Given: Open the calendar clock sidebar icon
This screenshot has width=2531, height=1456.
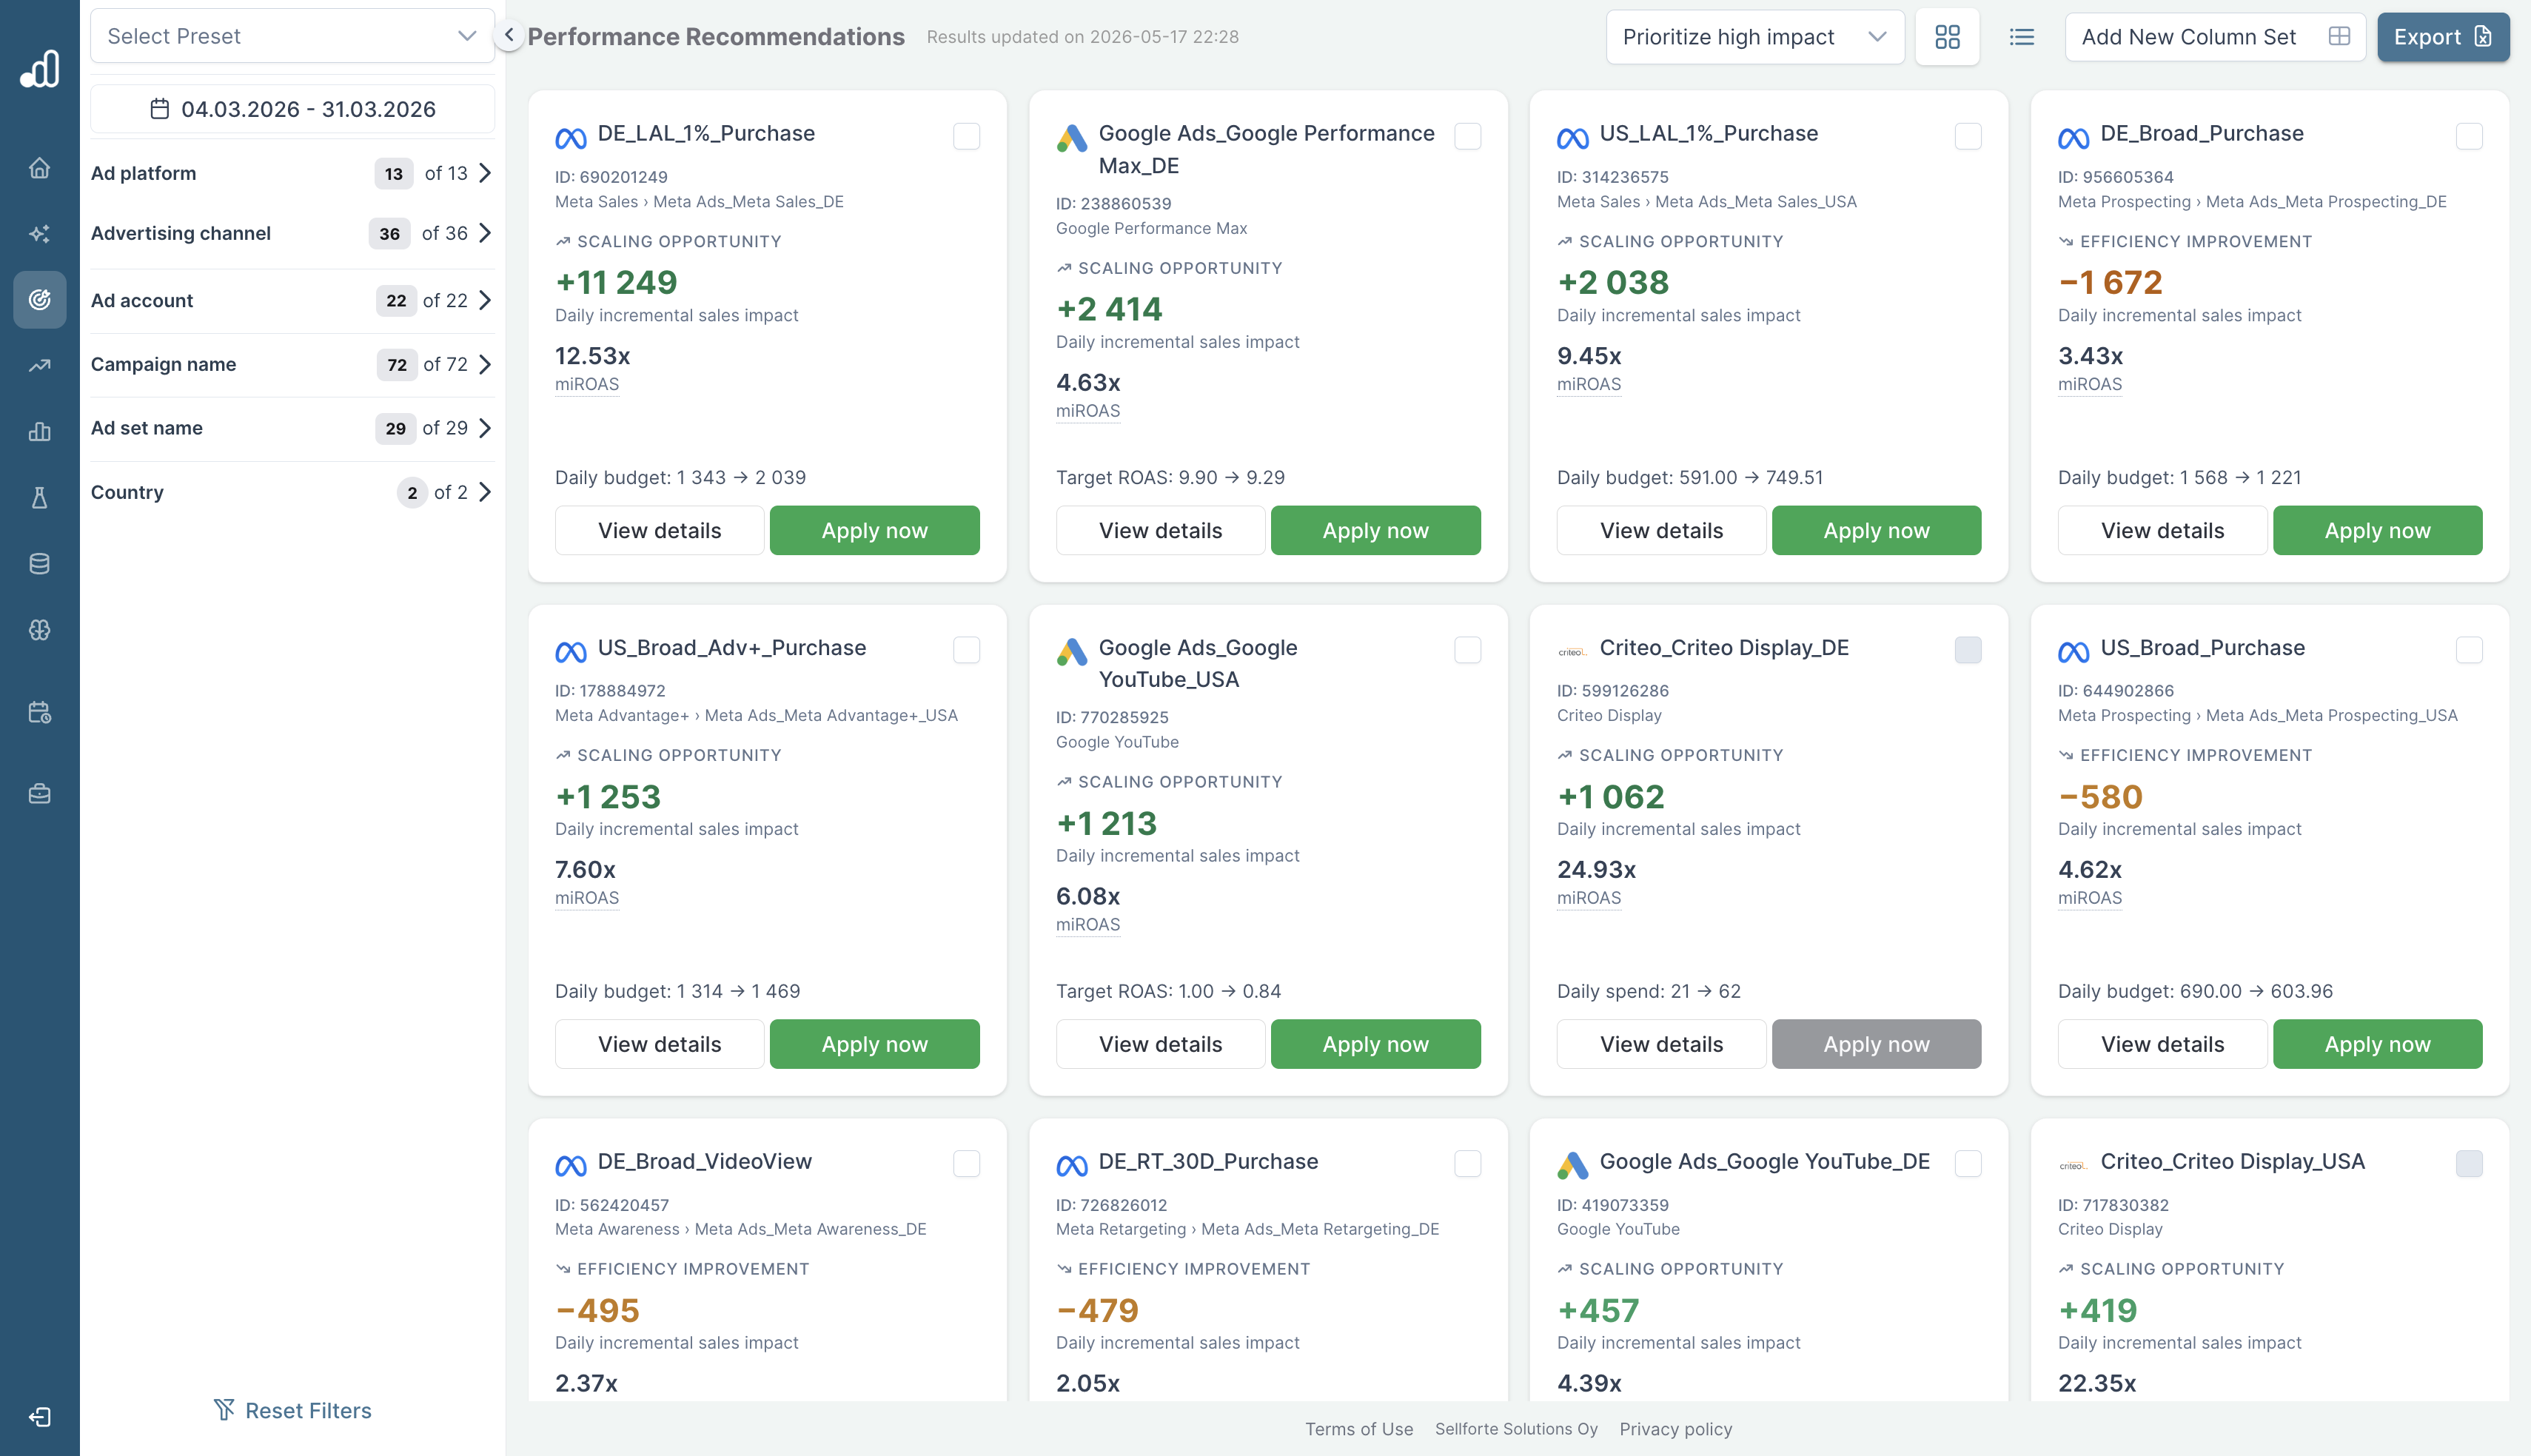Looking at the screenshot, I should pos(39,713).
